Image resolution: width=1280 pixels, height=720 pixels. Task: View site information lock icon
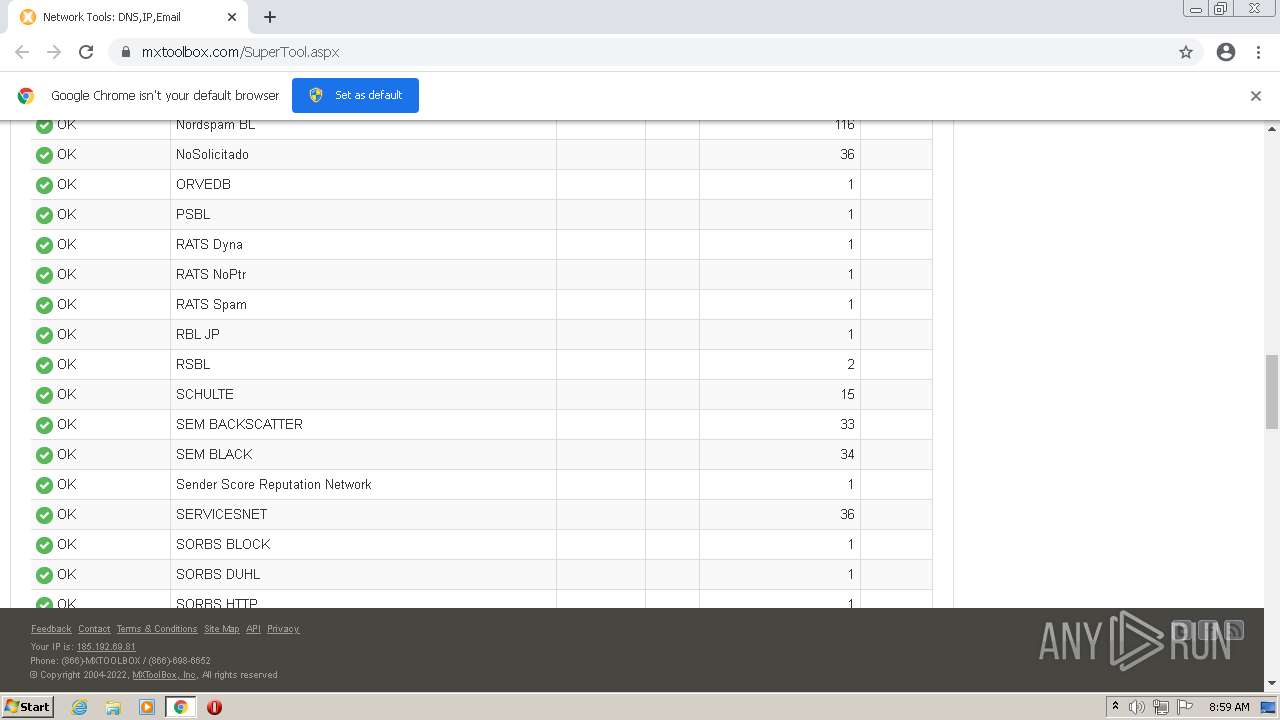tap(125, 52)
